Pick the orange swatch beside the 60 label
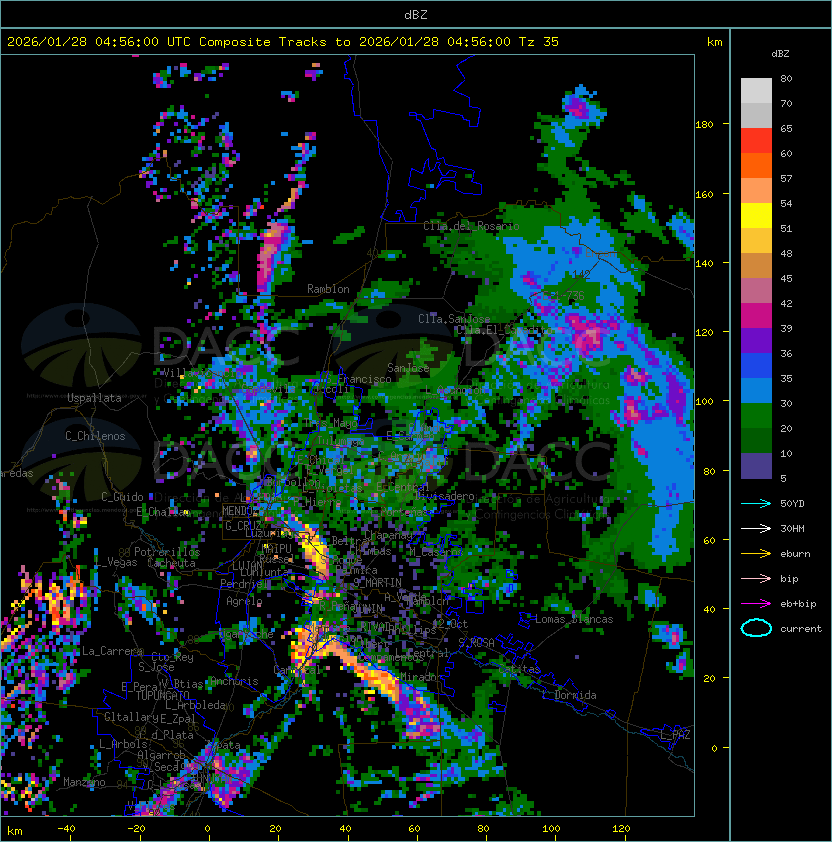This screenshot has width=832, height=842. coord(756,165)
